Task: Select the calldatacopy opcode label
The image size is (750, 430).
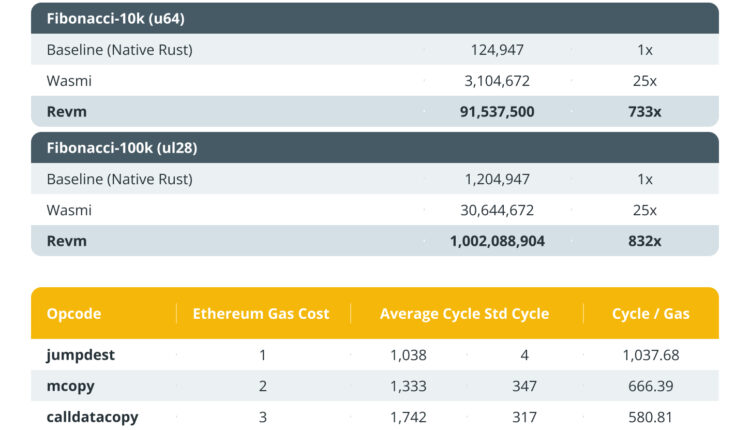Action: click(x=92, y=417)
